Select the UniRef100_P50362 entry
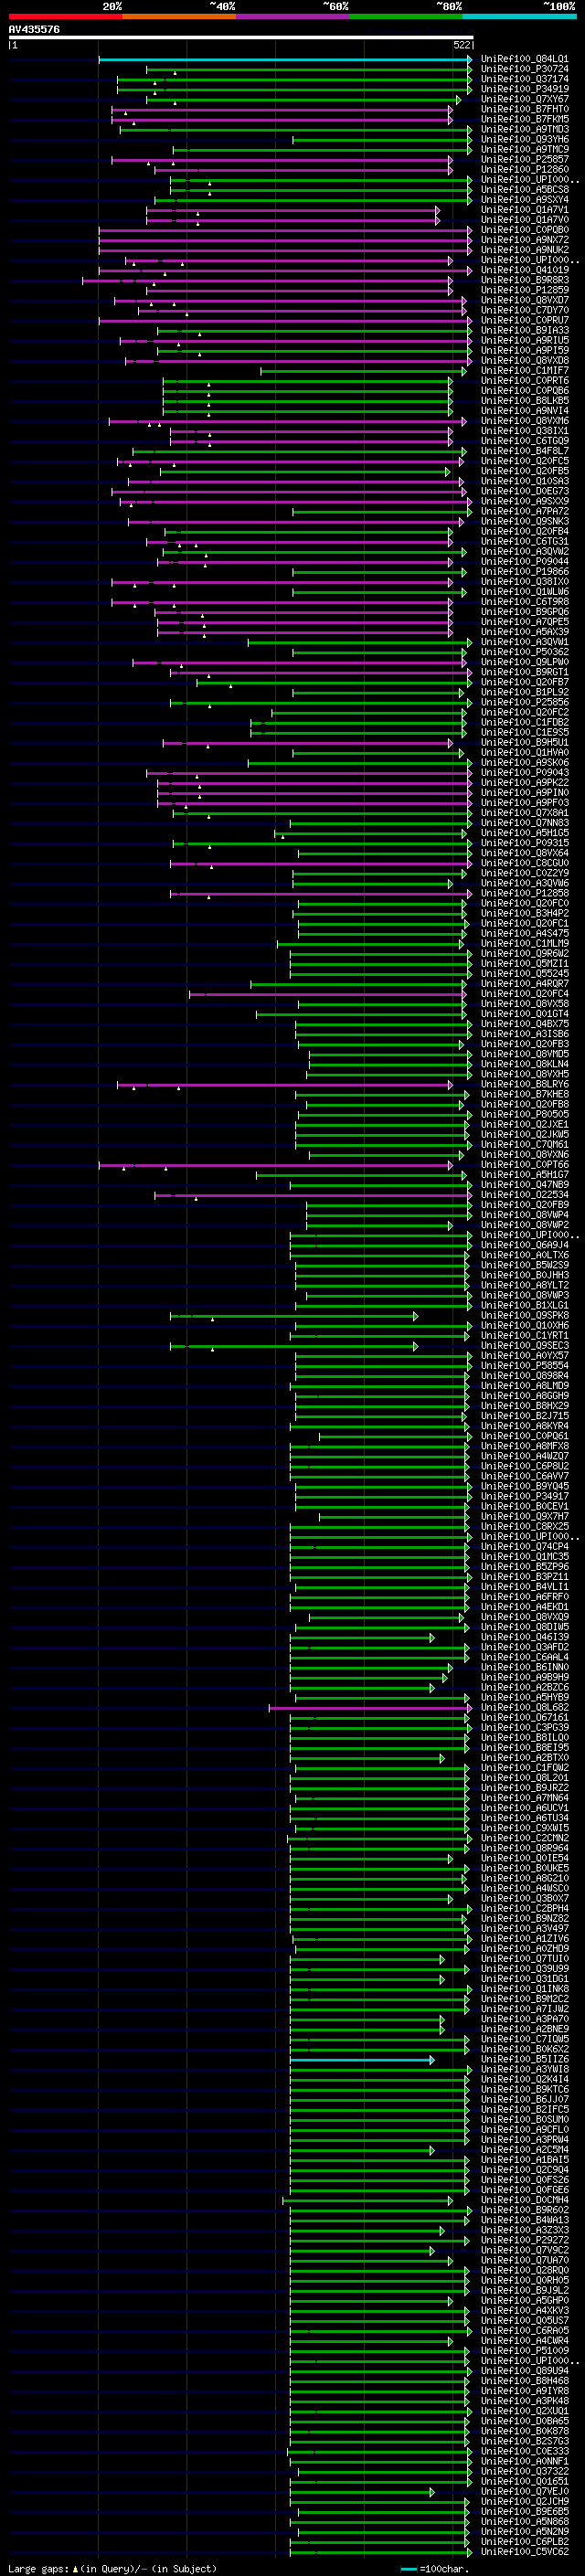 coord(525,652)
